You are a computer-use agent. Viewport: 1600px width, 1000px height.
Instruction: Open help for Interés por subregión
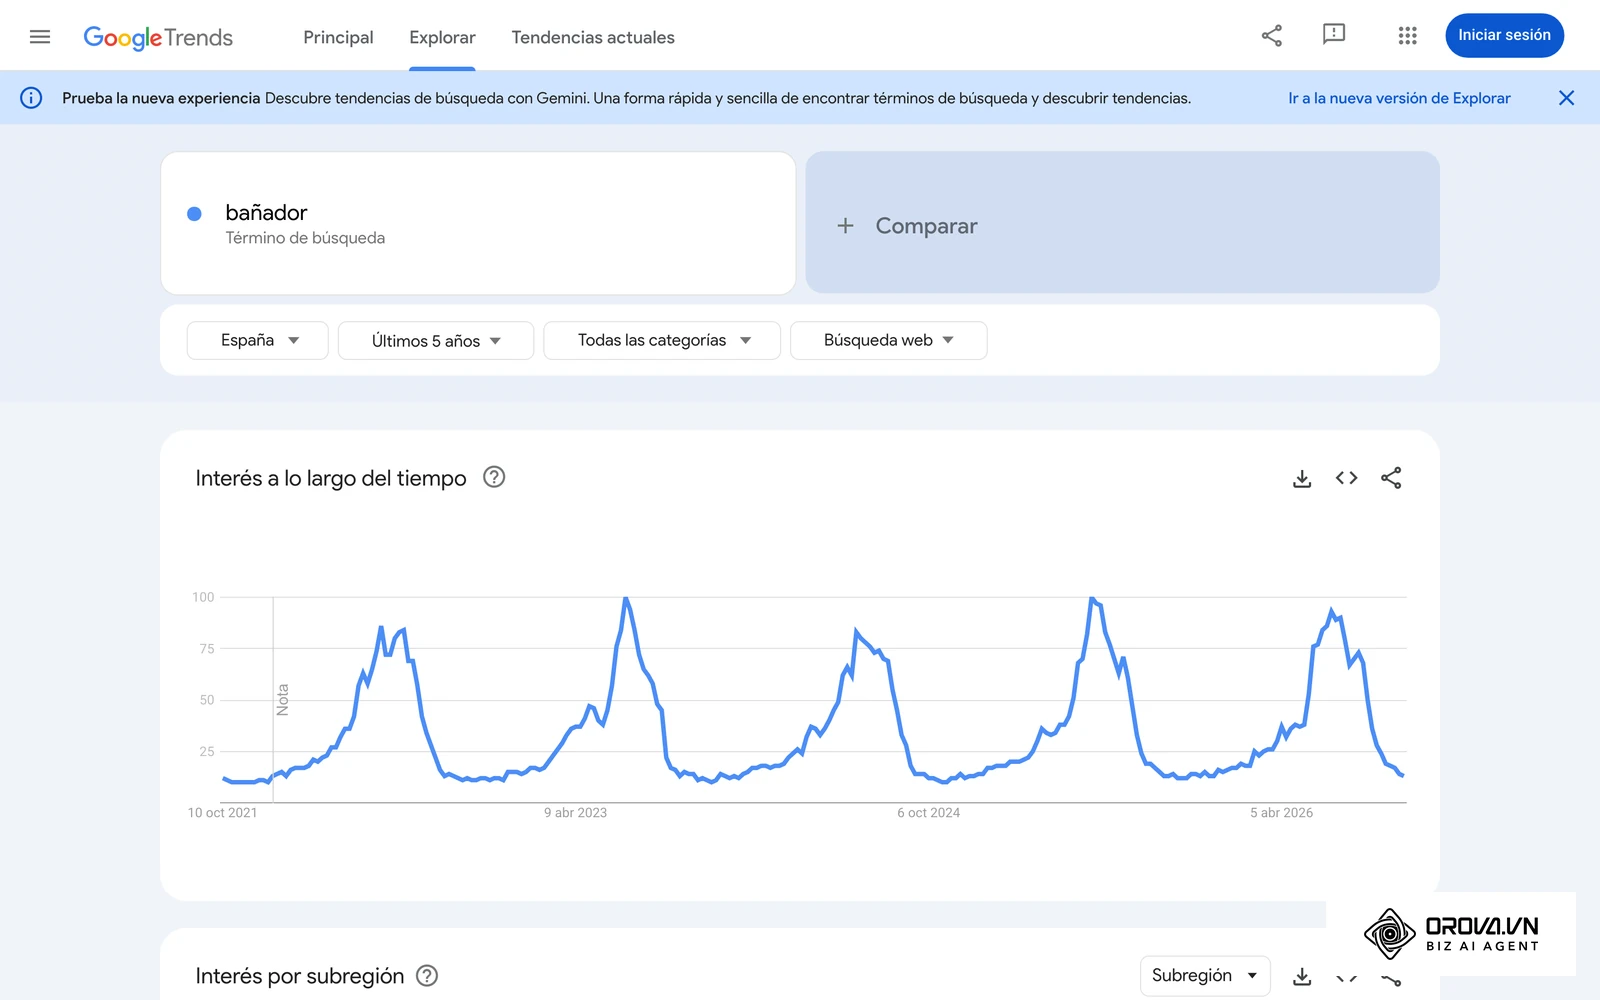(427, 975)
